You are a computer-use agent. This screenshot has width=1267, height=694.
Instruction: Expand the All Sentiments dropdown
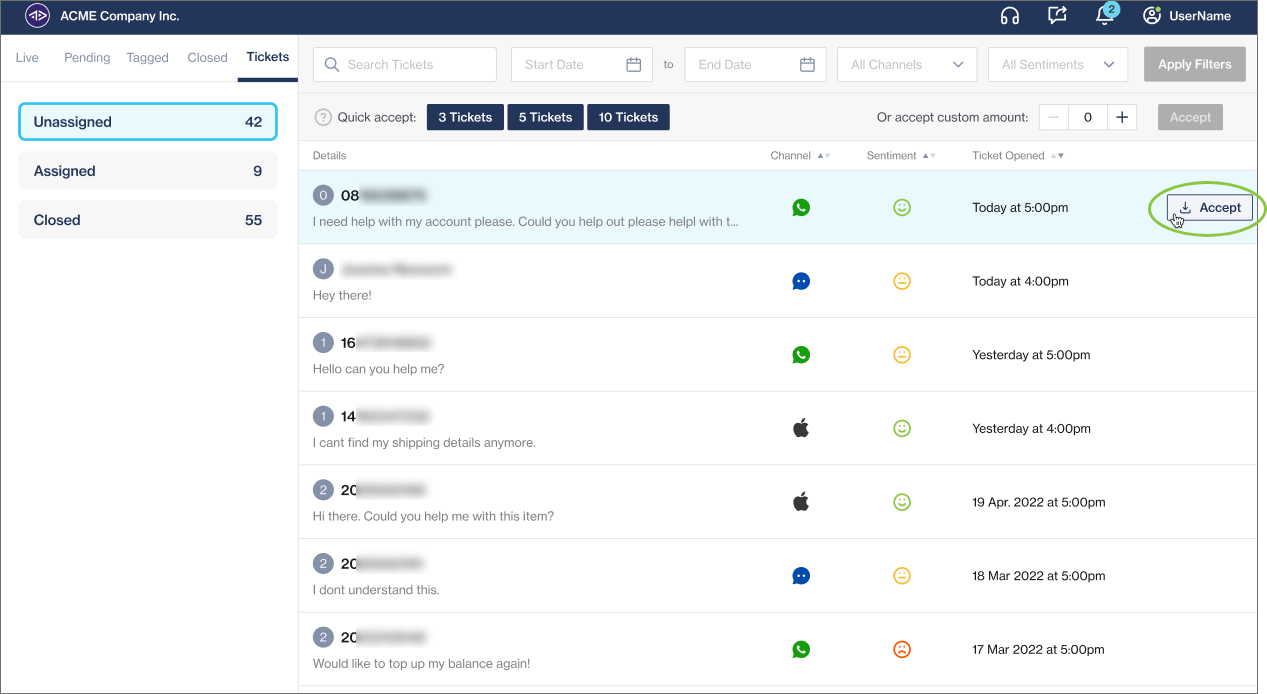click(x=1057, y=65)
